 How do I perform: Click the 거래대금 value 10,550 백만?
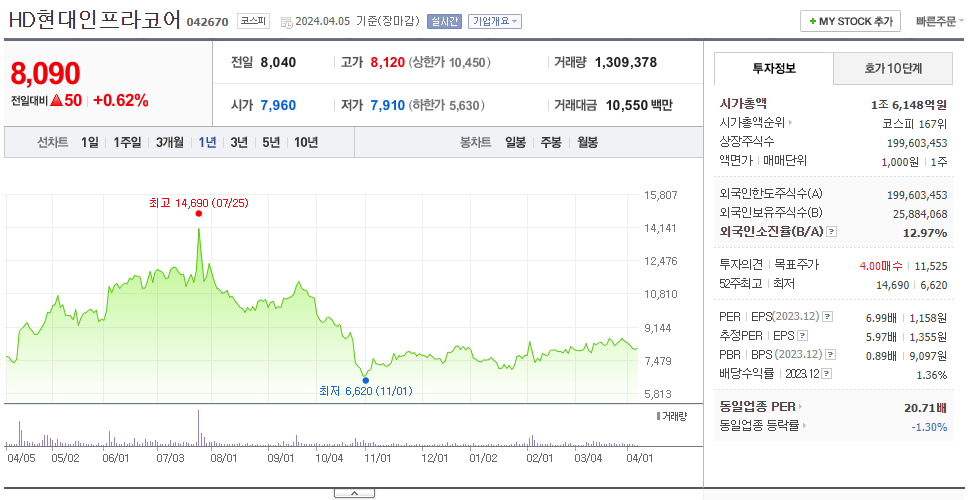(x=639, y=106)
